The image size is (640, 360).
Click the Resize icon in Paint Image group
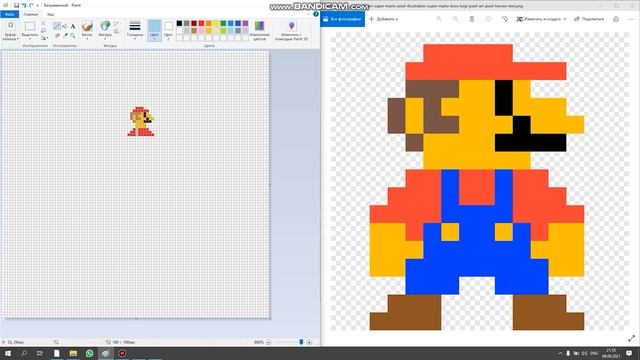click(x=43, y=31)
